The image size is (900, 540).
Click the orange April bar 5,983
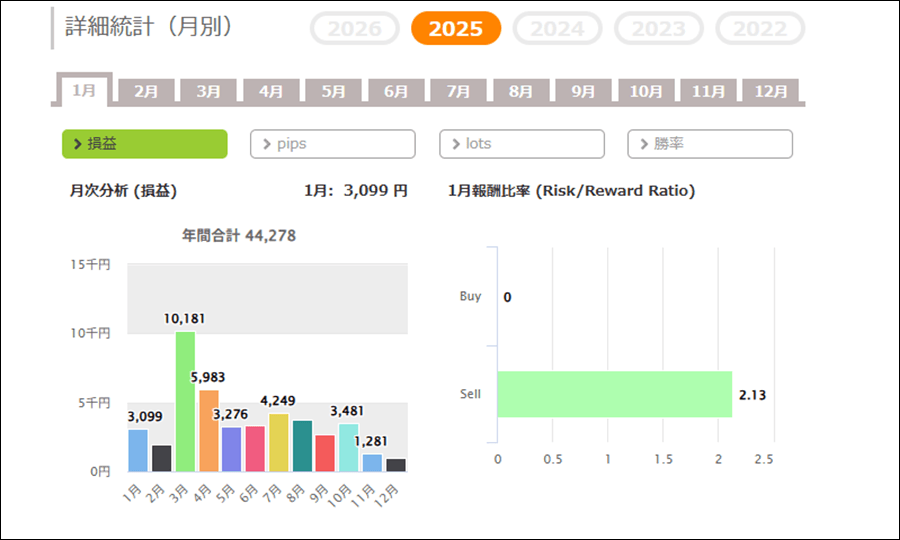(209, 431)
